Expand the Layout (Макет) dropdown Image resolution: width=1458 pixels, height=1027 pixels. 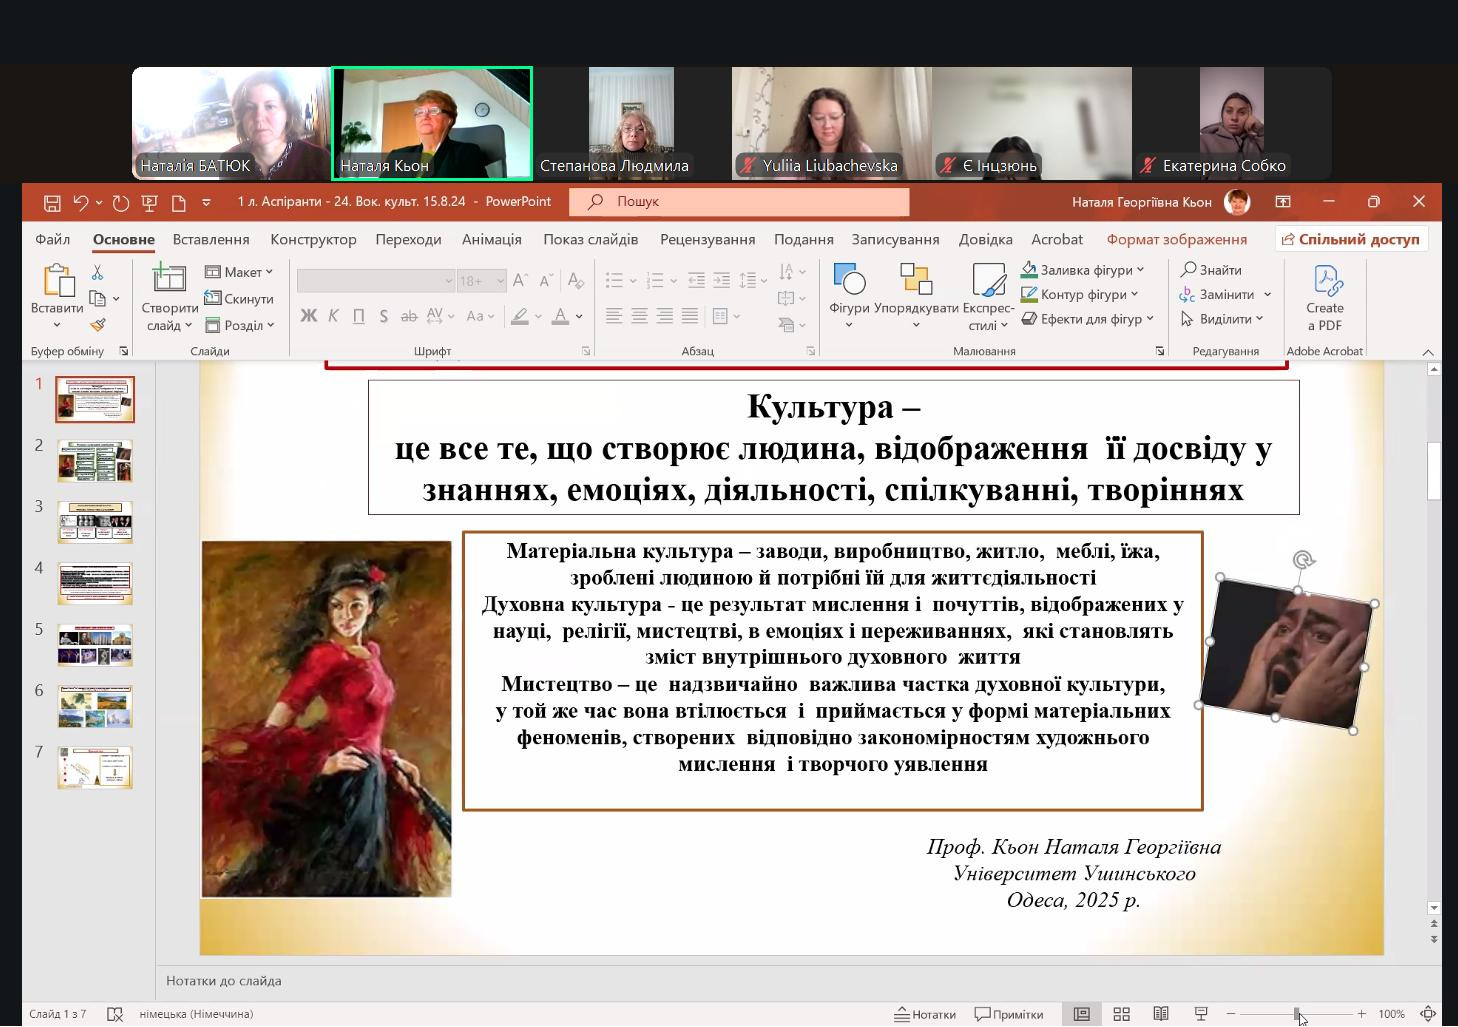tap(240, 272)
